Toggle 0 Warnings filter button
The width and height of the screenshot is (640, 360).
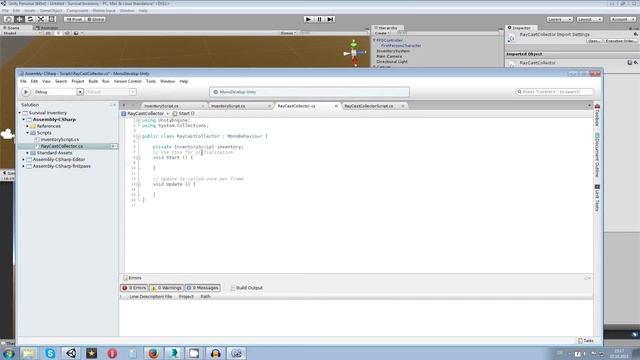(167, 288)
